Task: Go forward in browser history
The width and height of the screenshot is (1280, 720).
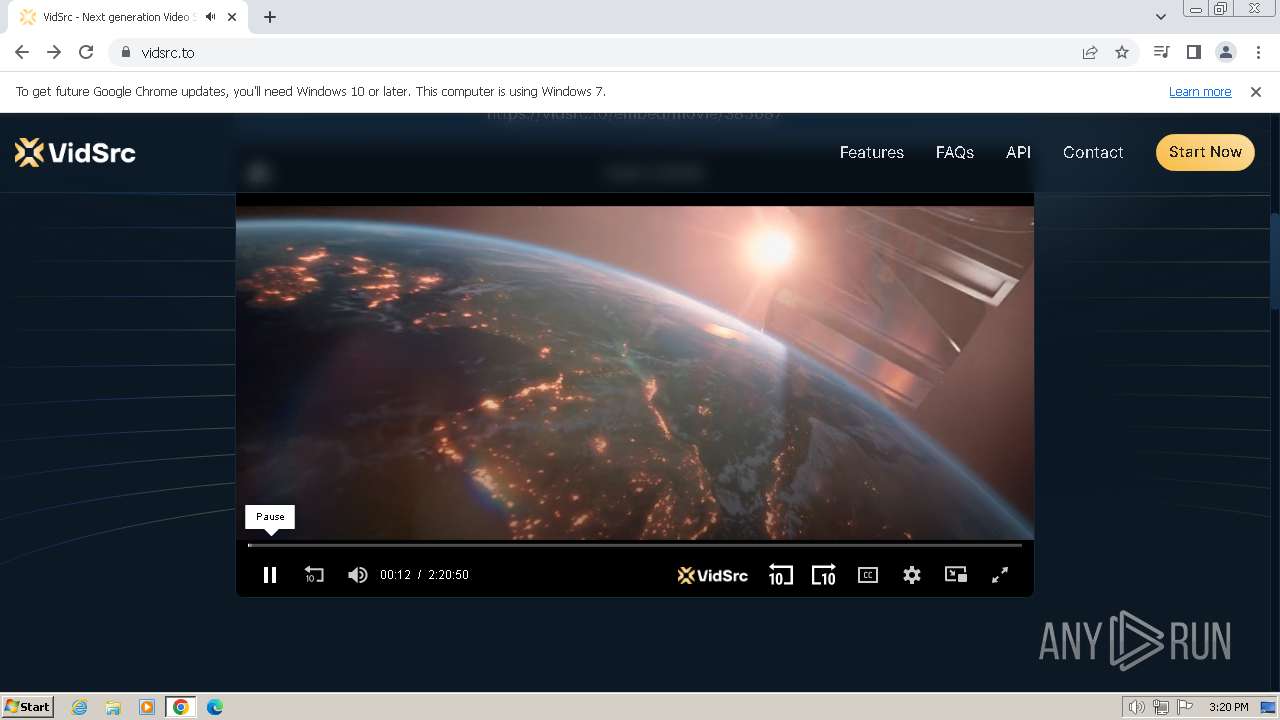Action: (x=54, y=52)
